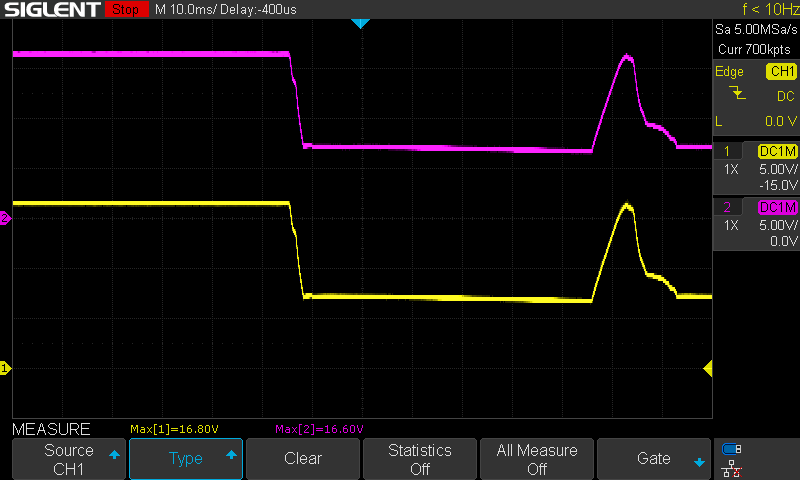Click the blue up arrow on Type softkey
Image resolution: width=800 pixels, height=480 pixels.
point(231,454)
